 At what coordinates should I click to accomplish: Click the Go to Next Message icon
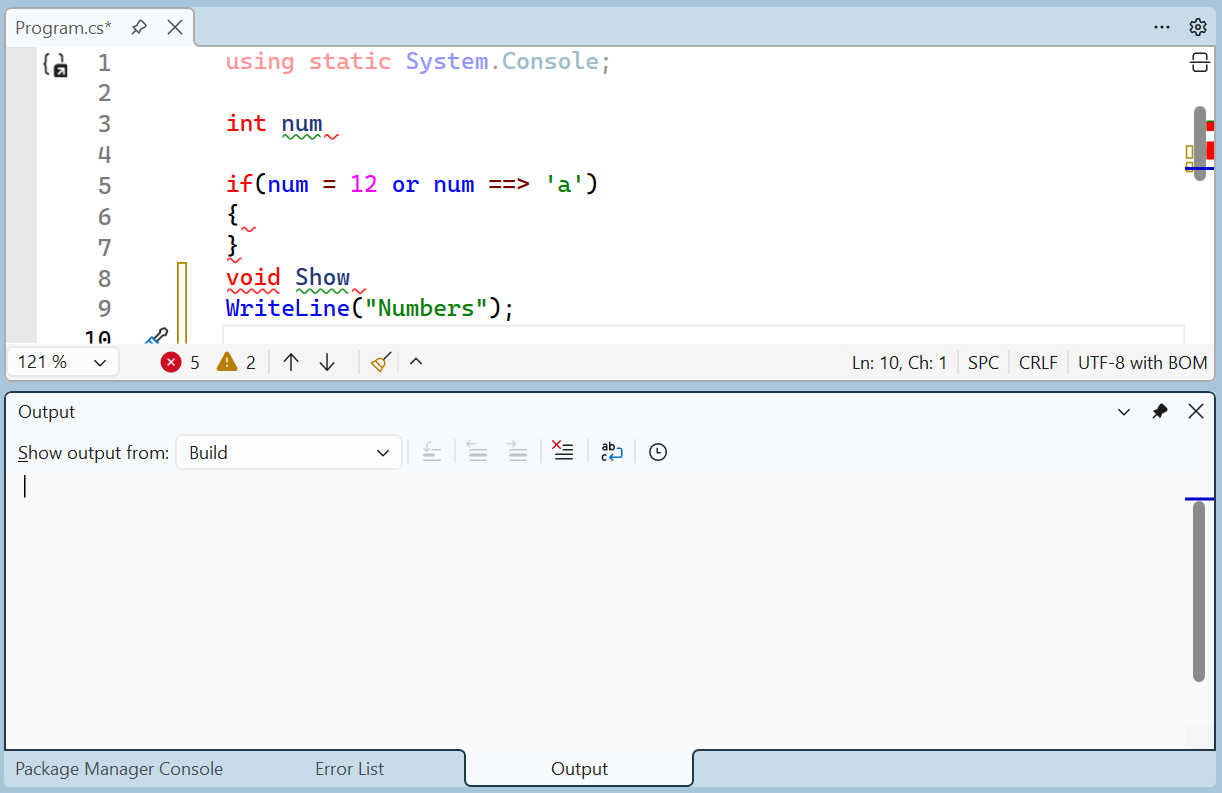(517, 452)
